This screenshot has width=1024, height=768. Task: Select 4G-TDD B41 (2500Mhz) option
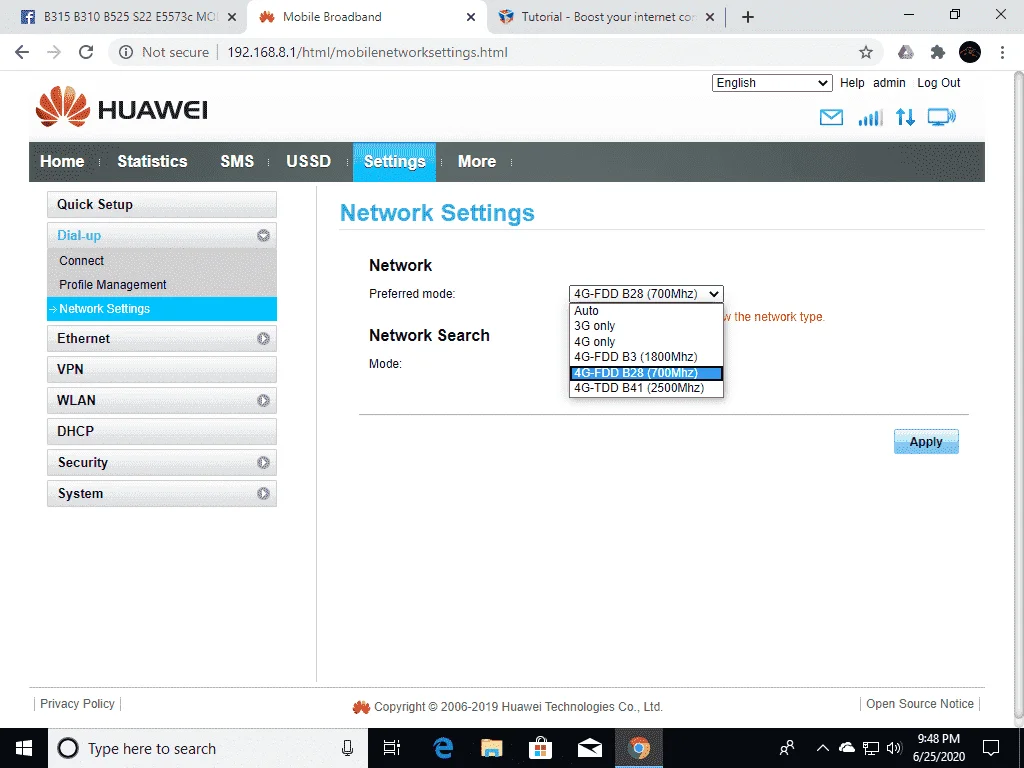point(647,388)
